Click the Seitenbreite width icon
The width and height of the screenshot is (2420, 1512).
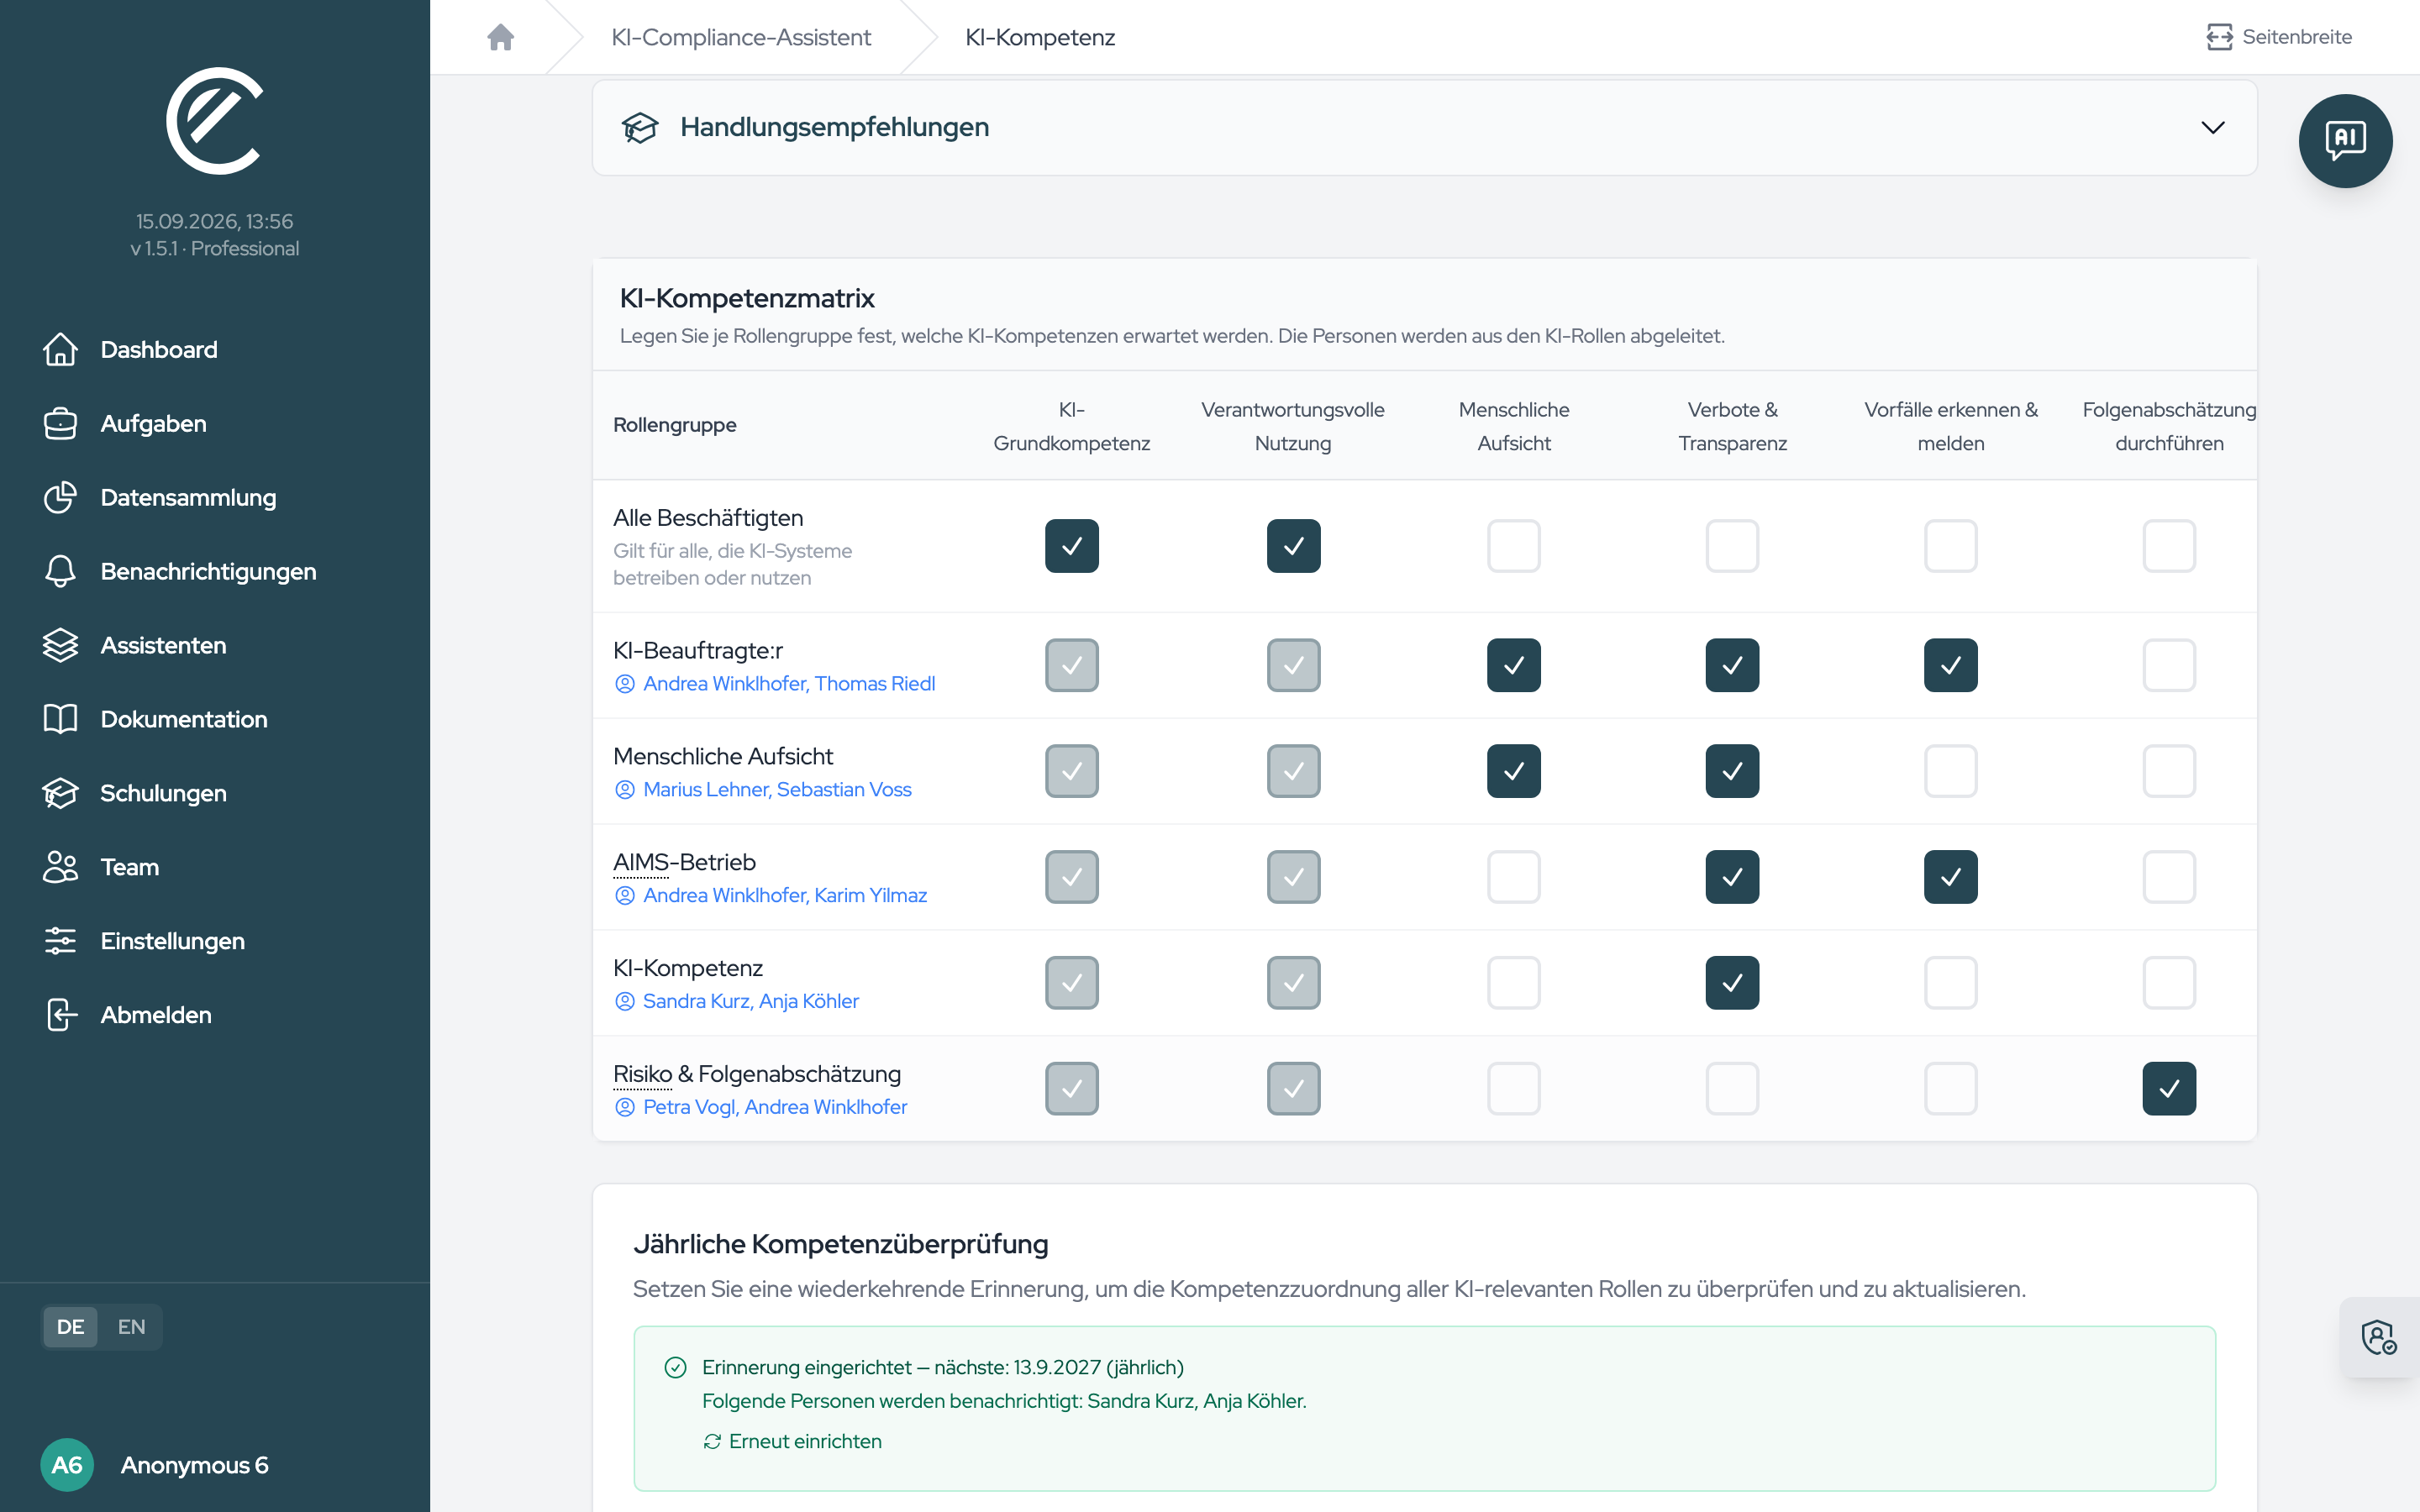[x=2219, y=37]
